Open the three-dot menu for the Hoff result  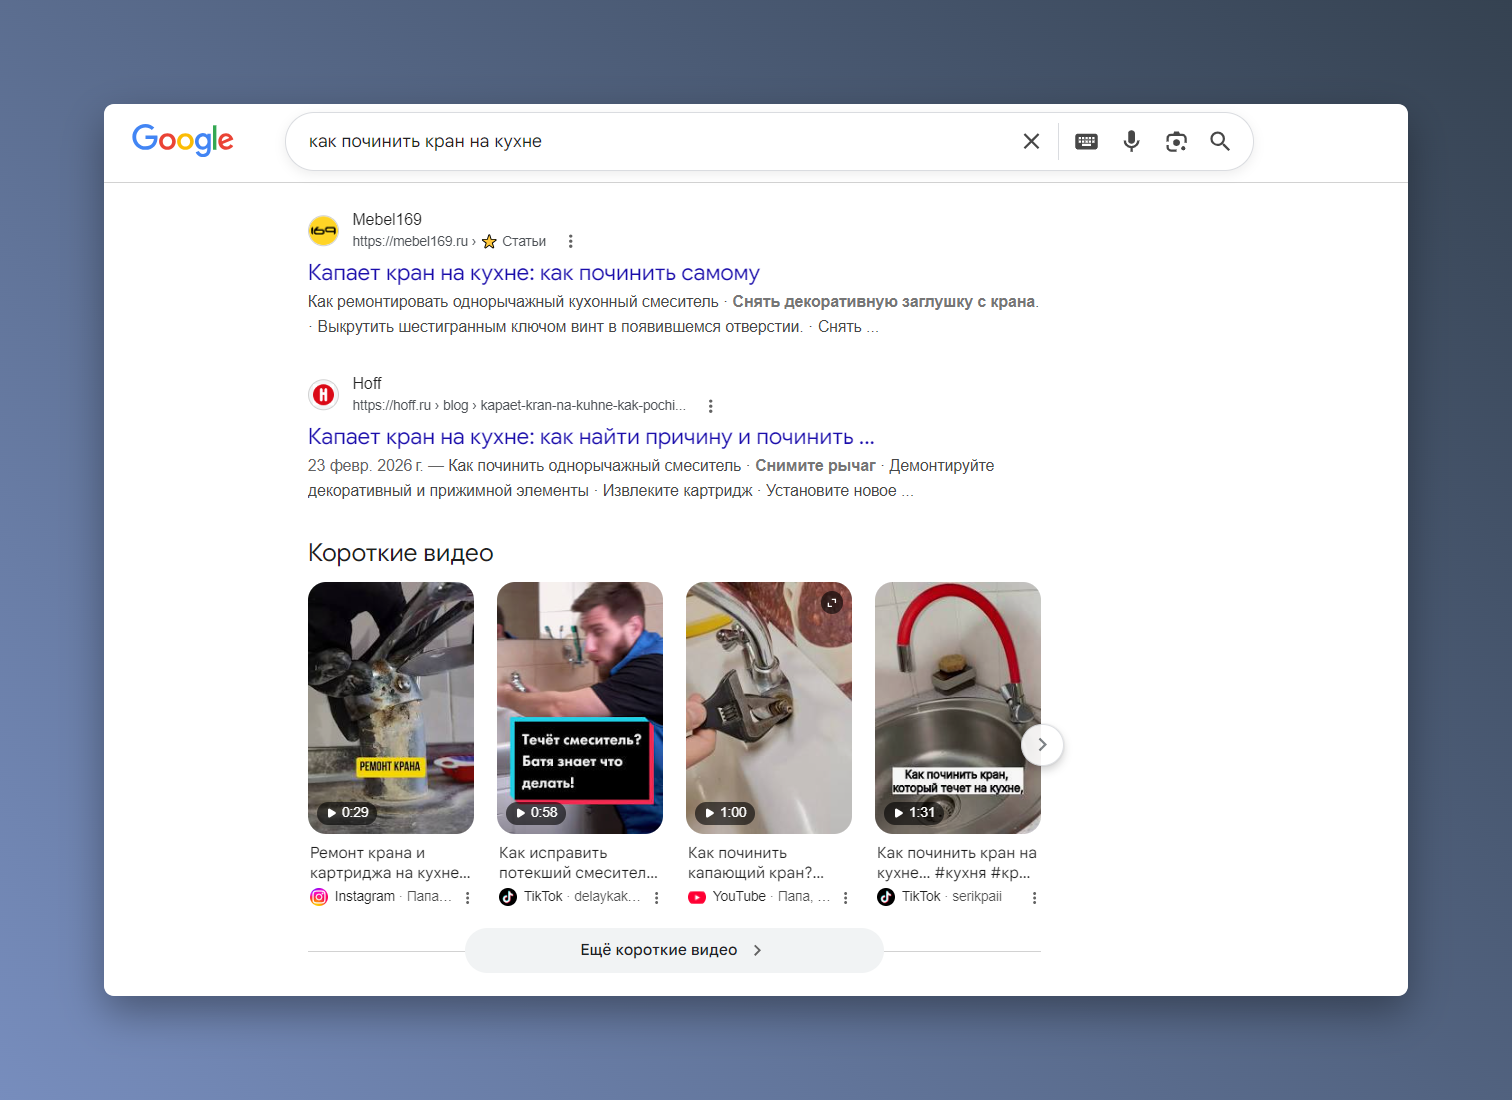click(710, 406)
